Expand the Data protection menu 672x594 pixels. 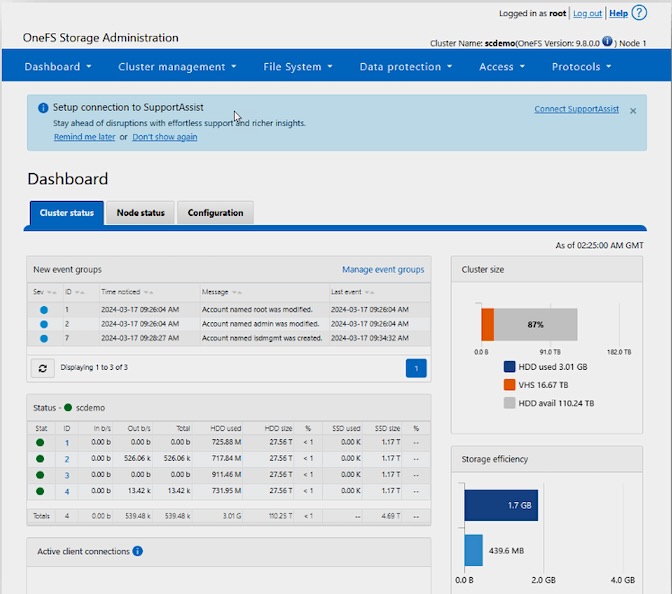[x=406, y=66]
